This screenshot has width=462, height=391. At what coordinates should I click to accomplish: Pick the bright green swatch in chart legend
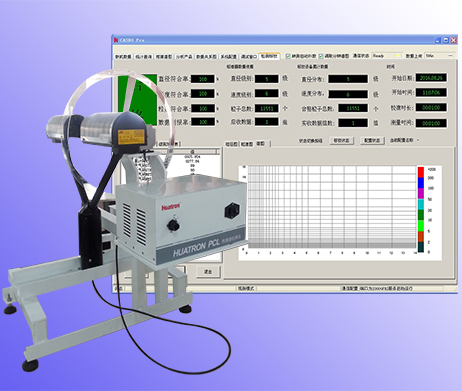point(421,226)
